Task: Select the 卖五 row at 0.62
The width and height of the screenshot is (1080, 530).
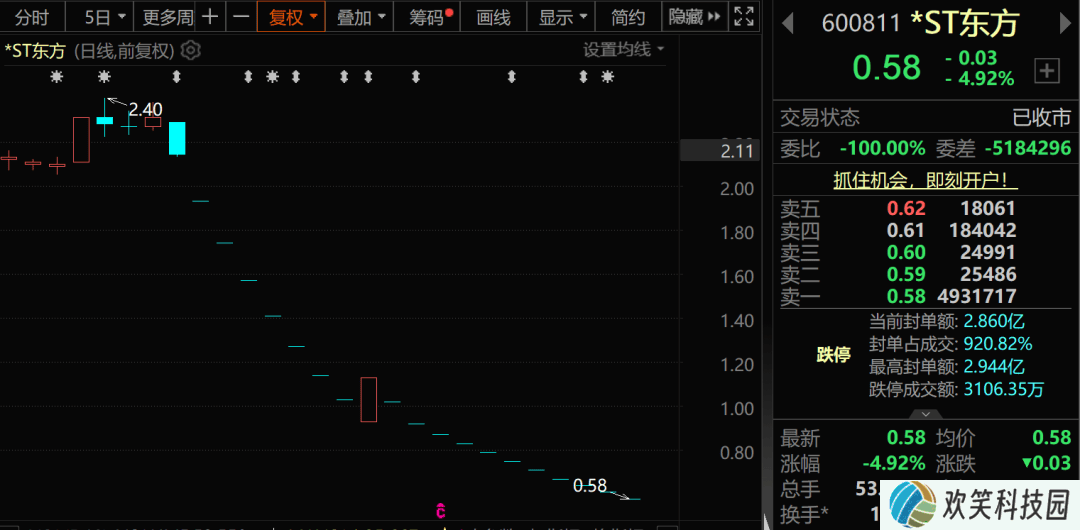Action: 926,208
